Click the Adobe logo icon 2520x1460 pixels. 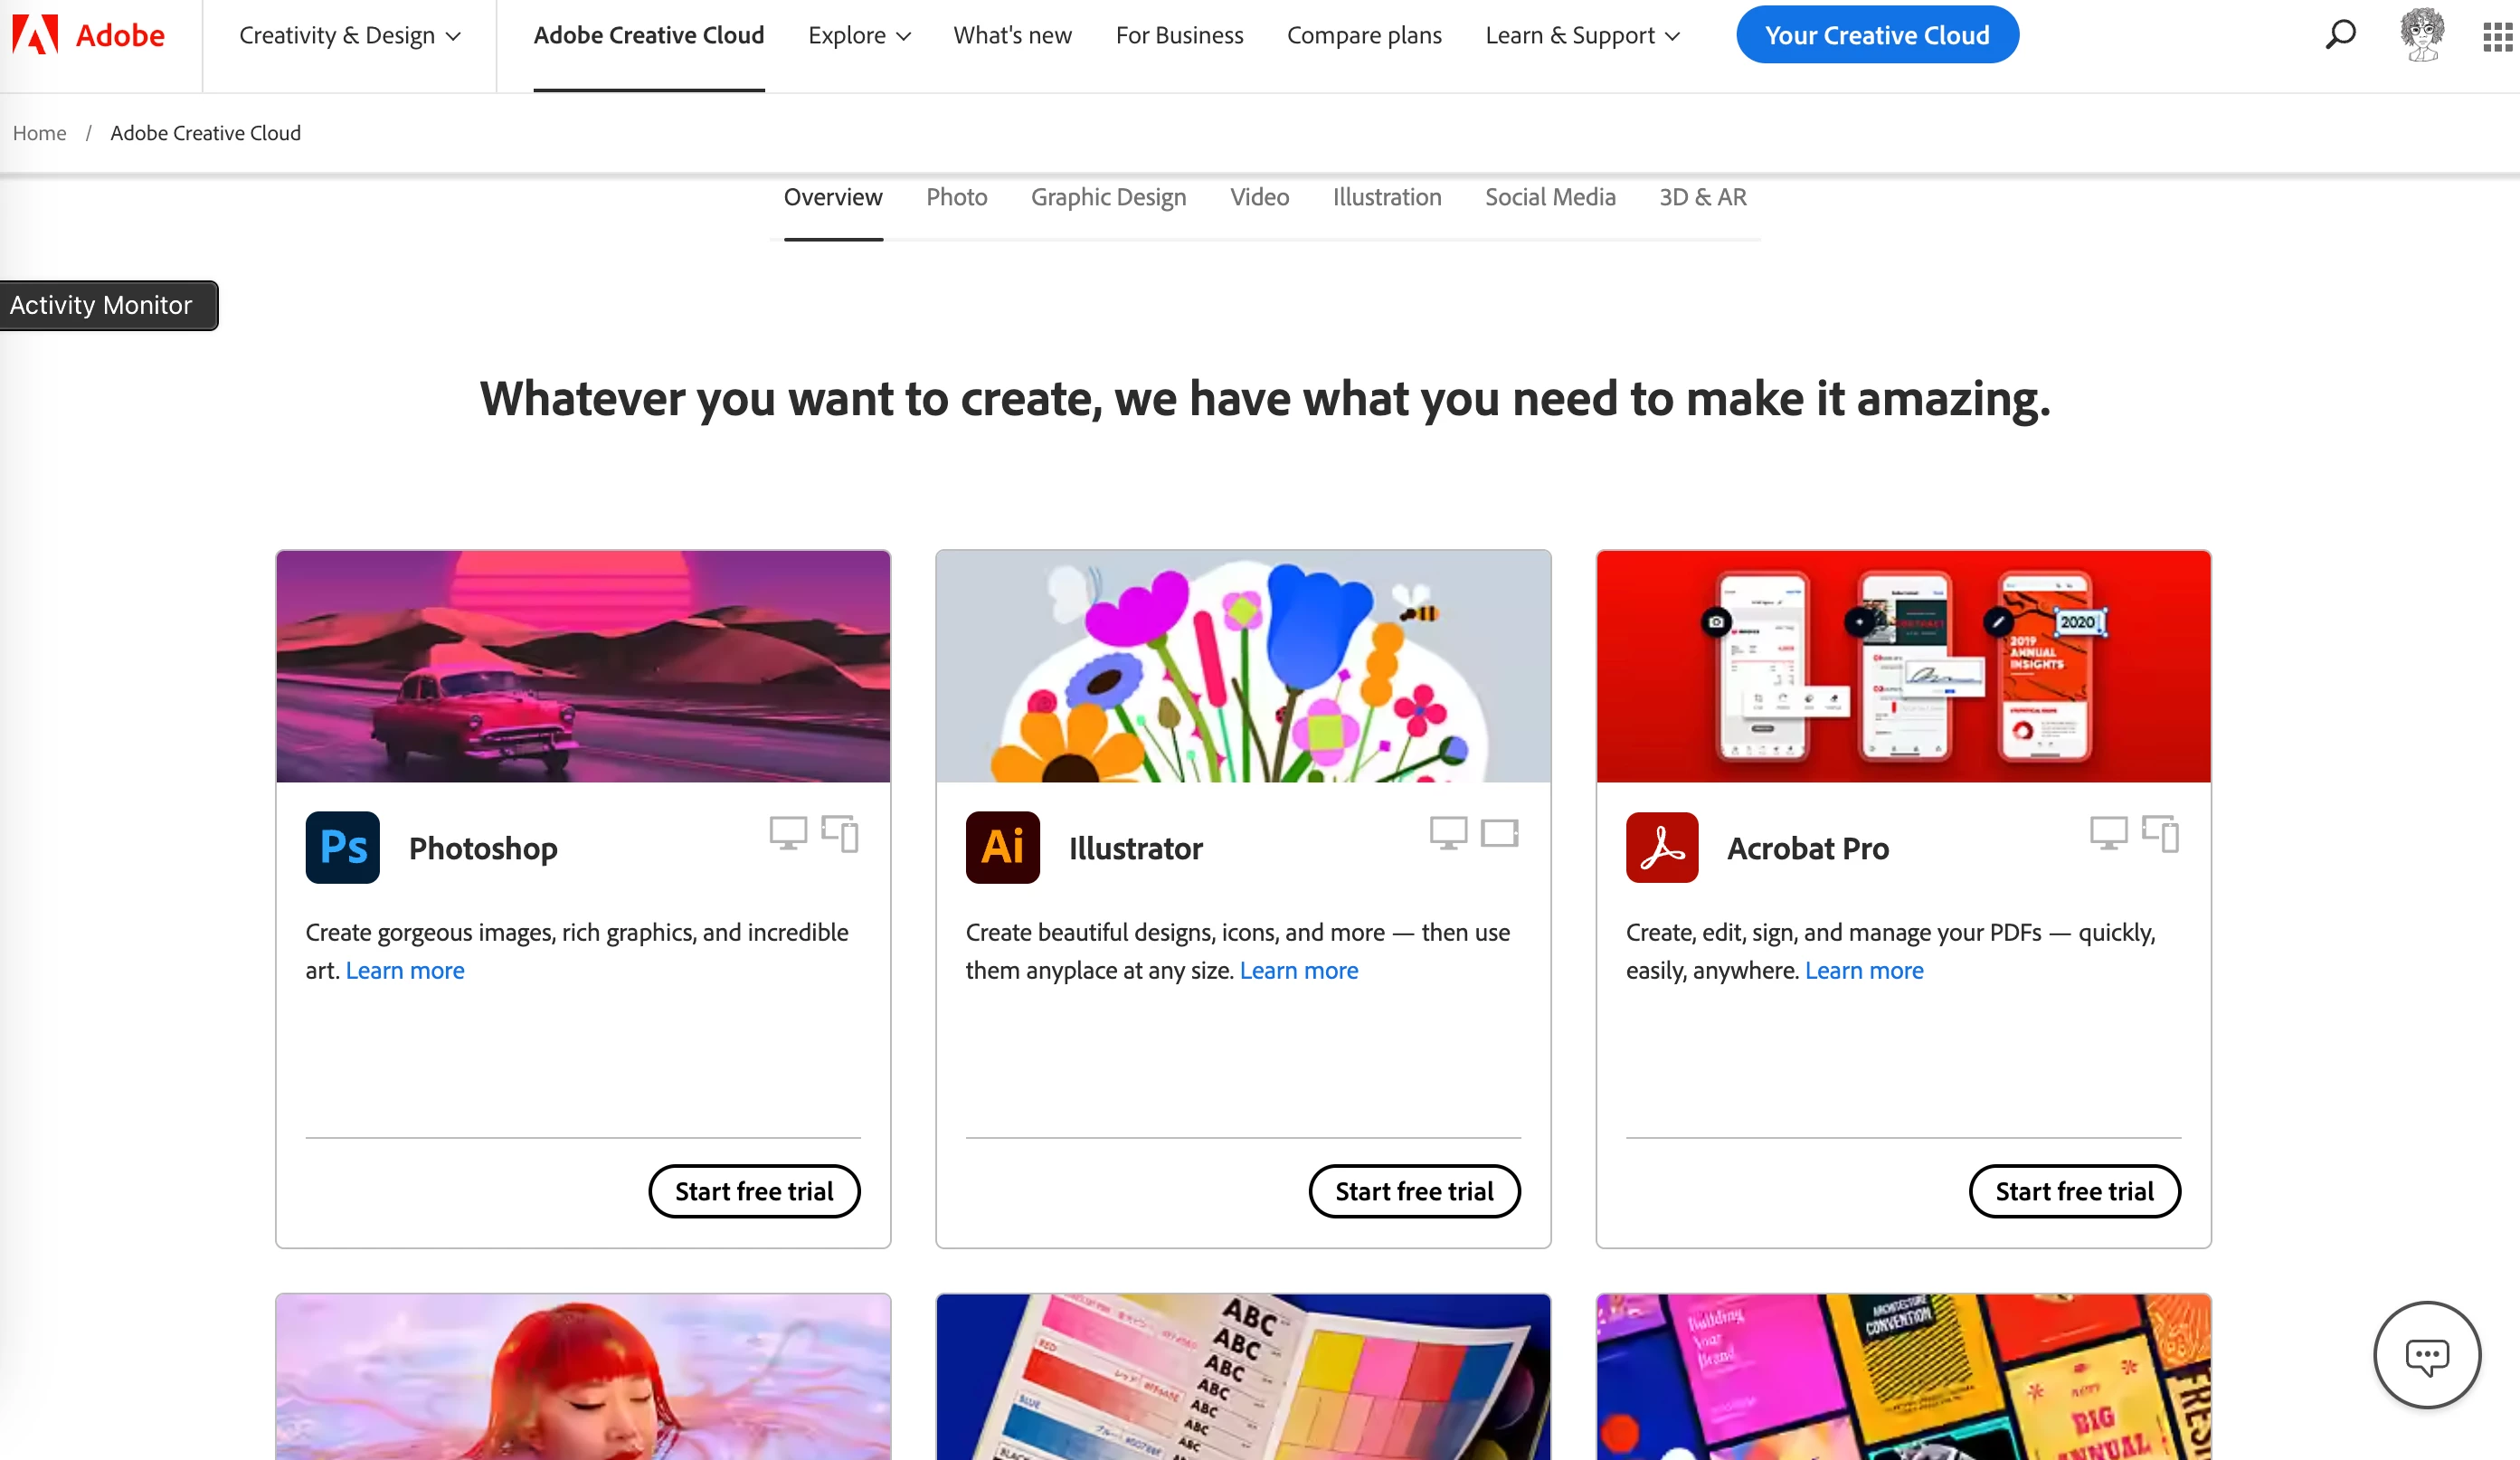coord(35,35)
